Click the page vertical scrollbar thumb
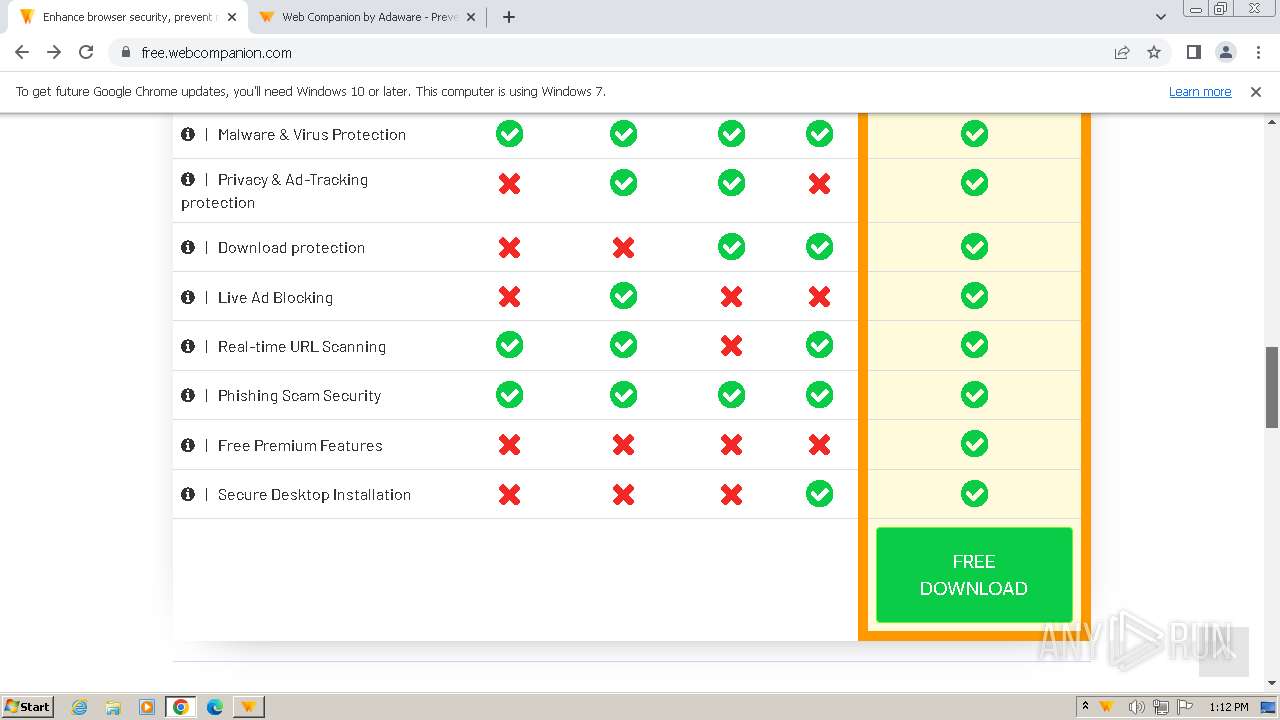1280x720 pixels. click(x=1272, y=388)
